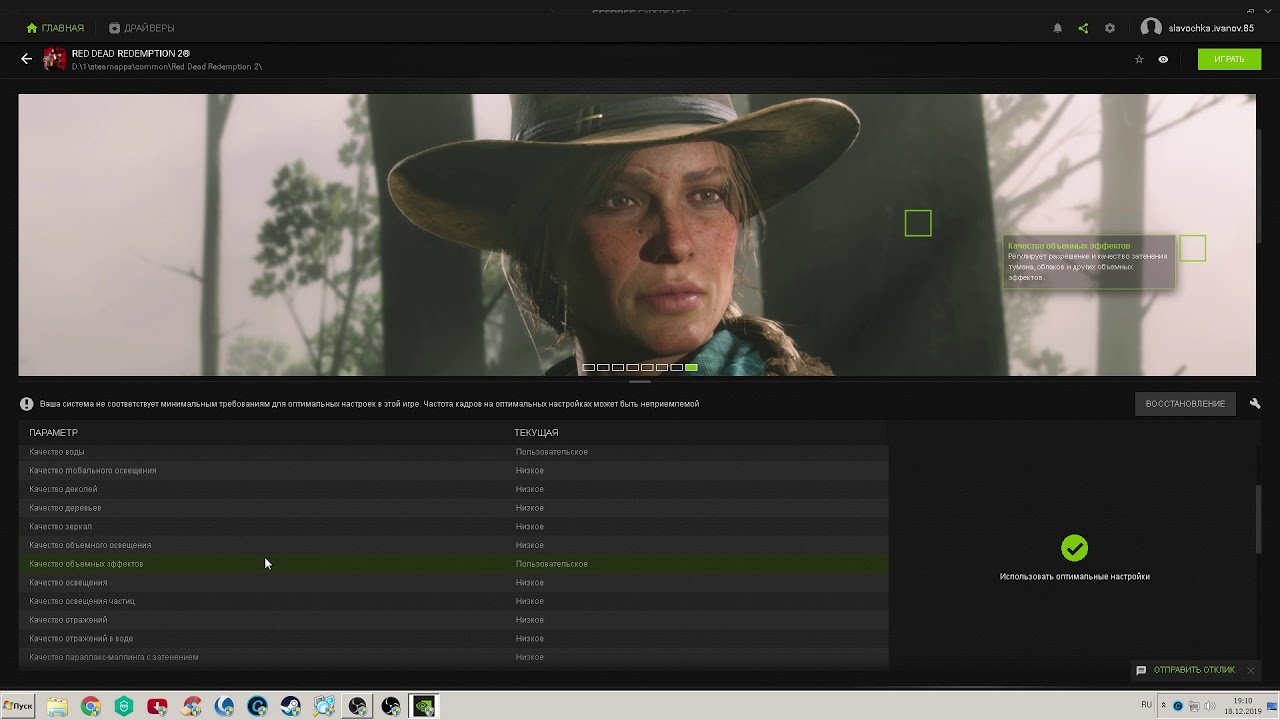Viewport: 1280px width, 720px height.
Task: Select the Качество отражений row
Action: click(x=453, y=620)
